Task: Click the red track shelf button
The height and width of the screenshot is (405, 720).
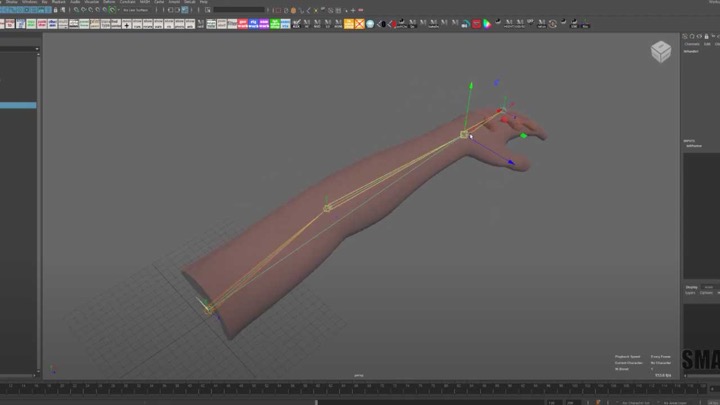Action: (242, 24)
